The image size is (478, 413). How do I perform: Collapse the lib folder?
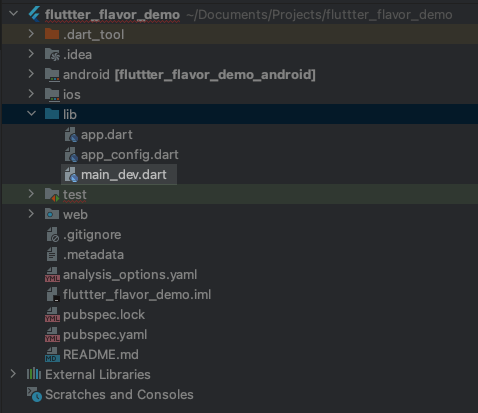tap(31, 114)
